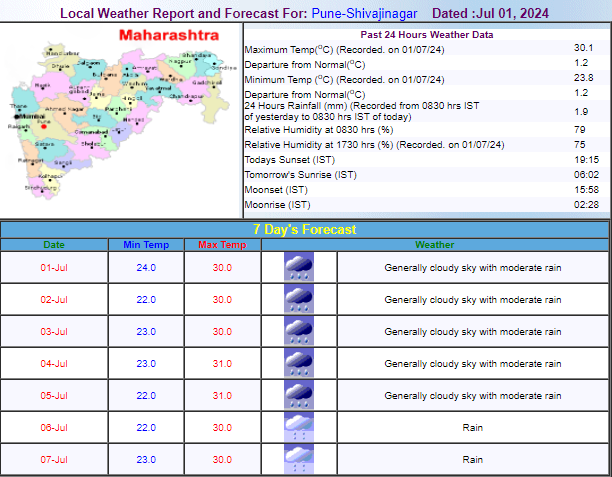Click the min temp value for 02-Jul
The image size is (612, 477).
[146, 299]
